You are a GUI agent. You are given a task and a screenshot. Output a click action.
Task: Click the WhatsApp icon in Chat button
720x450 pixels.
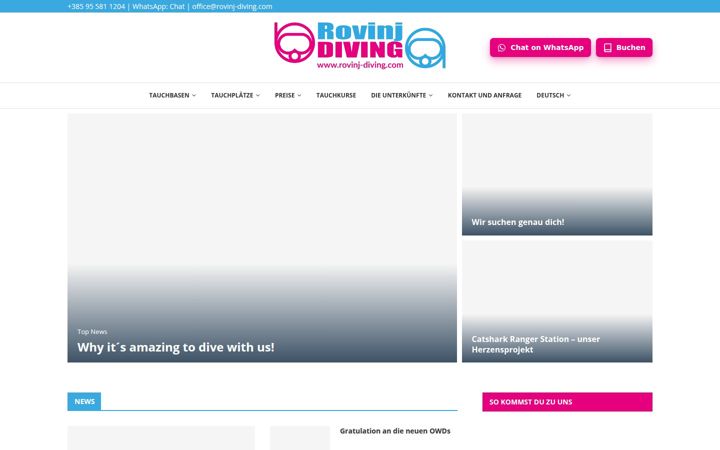[501, 48]
